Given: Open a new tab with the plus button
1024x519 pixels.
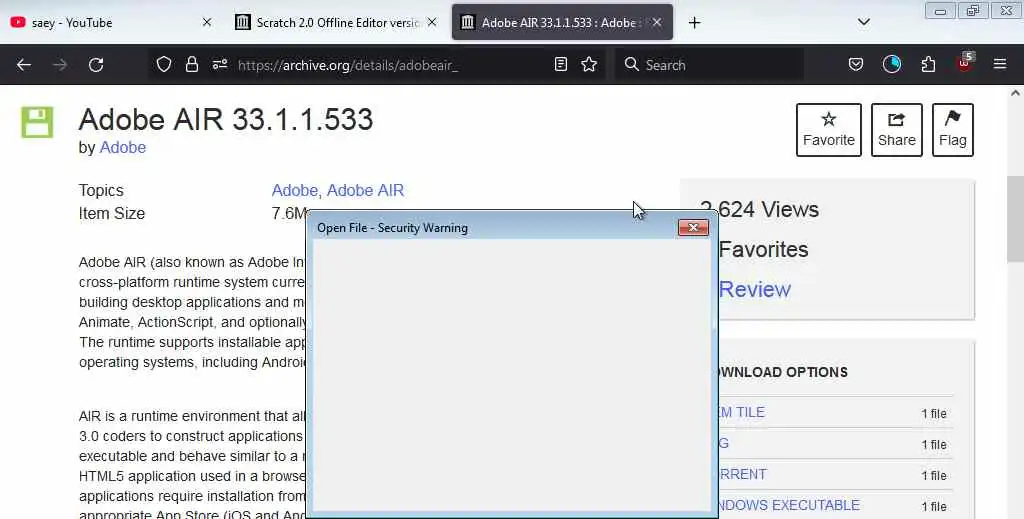Looking at the screenshot, I should coord(694,23).
